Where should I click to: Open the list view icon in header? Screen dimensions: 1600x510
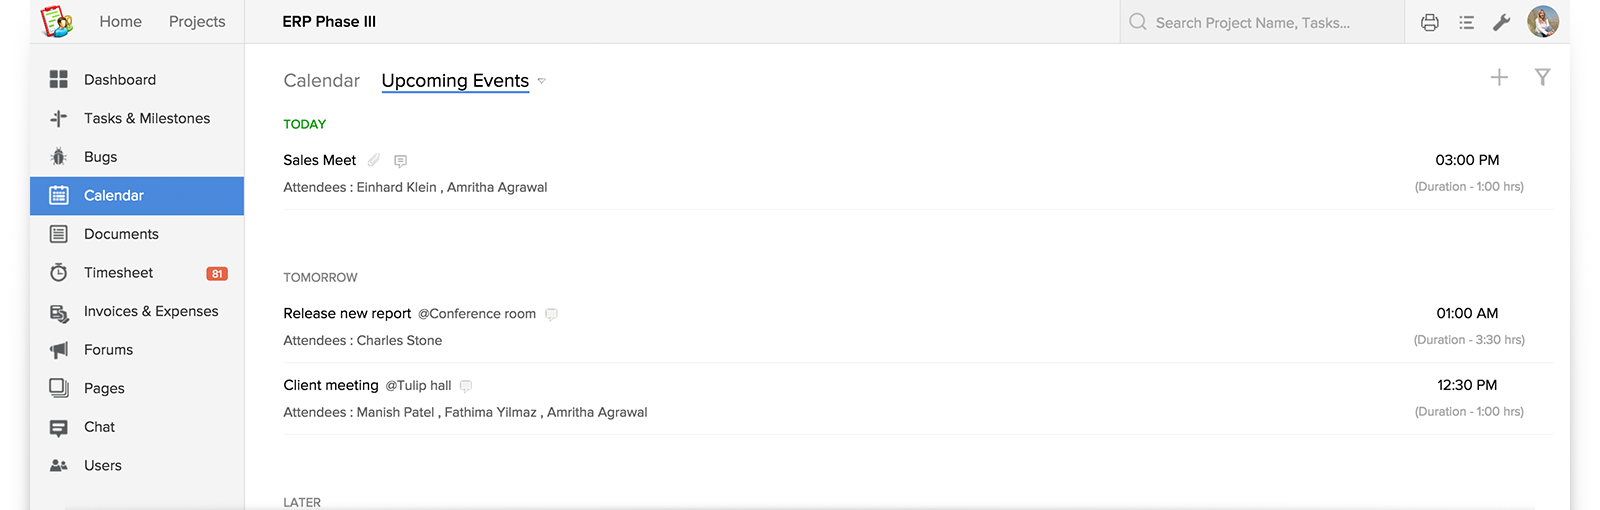pyautogui.click(x=1466, y=22)
